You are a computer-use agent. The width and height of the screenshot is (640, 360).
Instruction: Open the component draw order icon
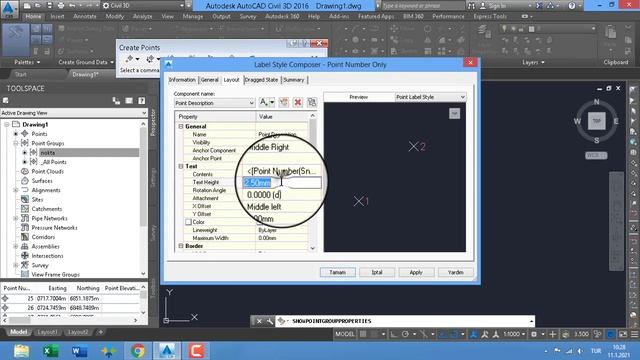click(312, 102)
